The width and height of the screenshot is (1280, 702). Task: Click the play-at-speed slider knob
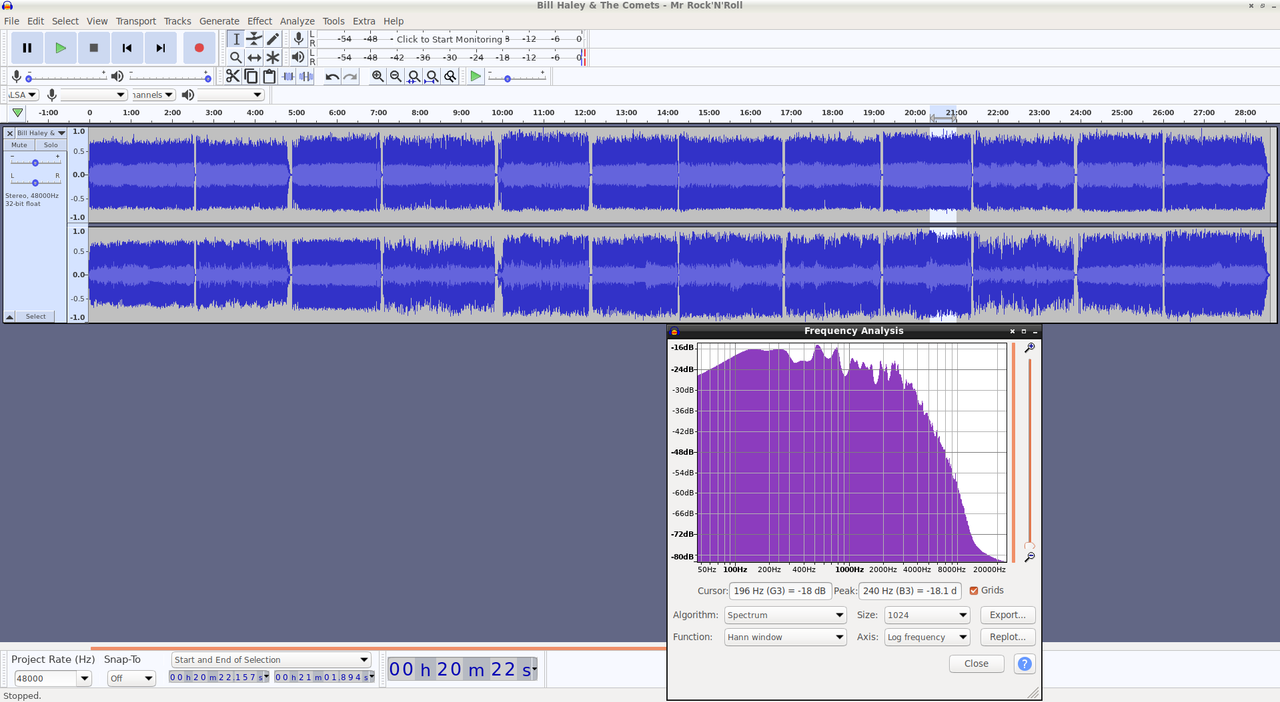tap(507, 78)
